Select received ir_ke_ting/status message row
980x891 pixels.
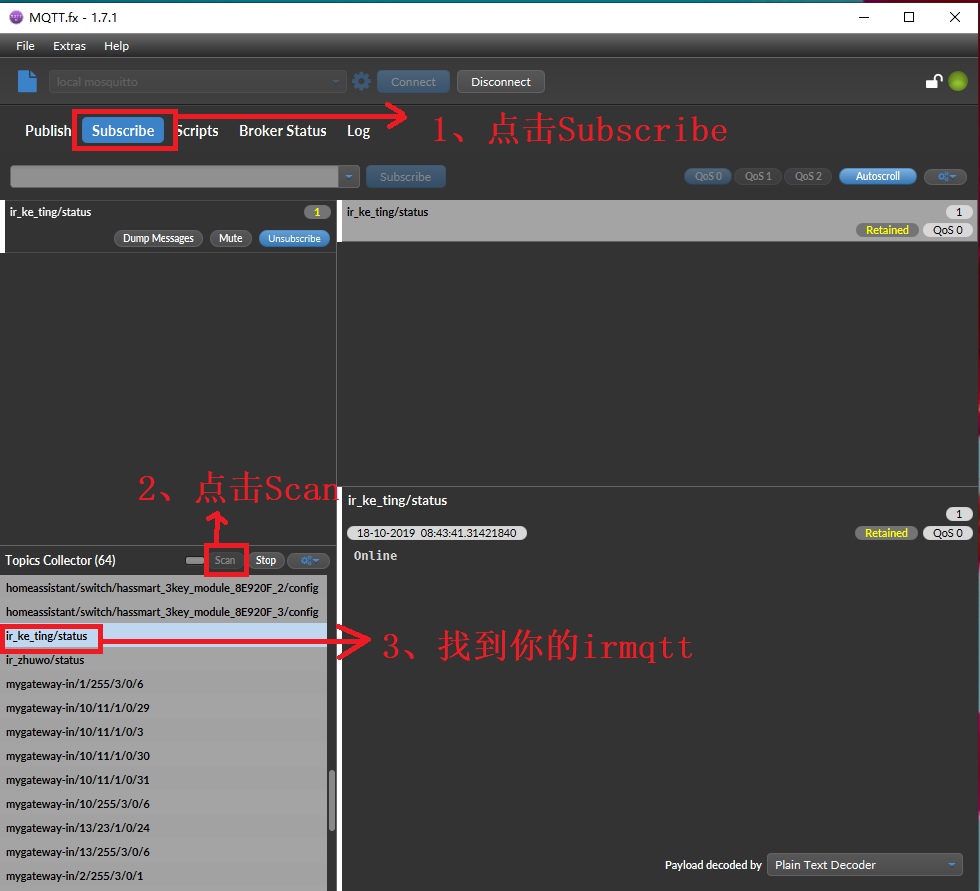point(658,221)
